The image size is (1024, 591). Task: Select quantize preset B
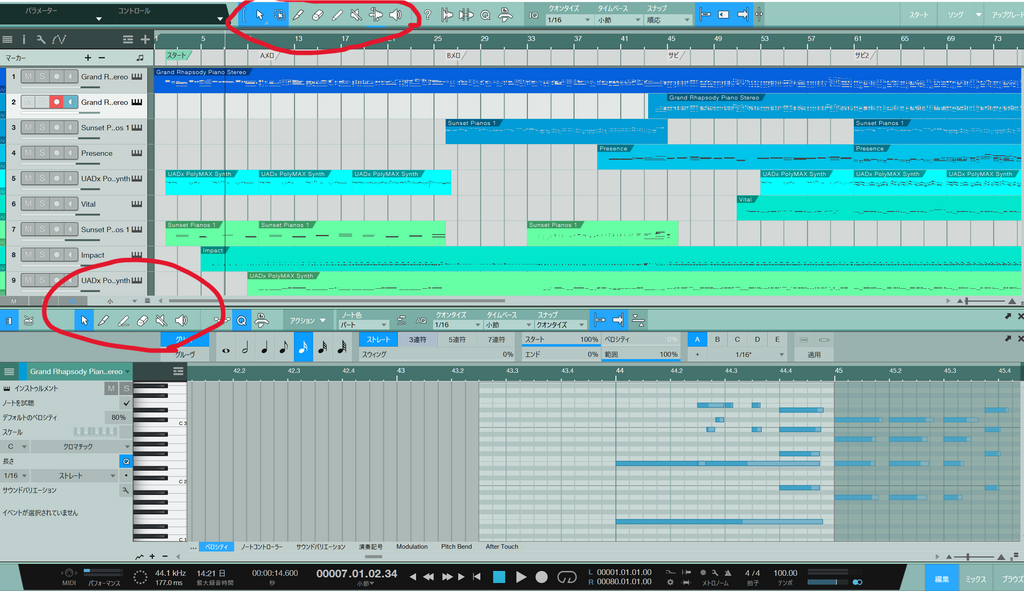717,340
